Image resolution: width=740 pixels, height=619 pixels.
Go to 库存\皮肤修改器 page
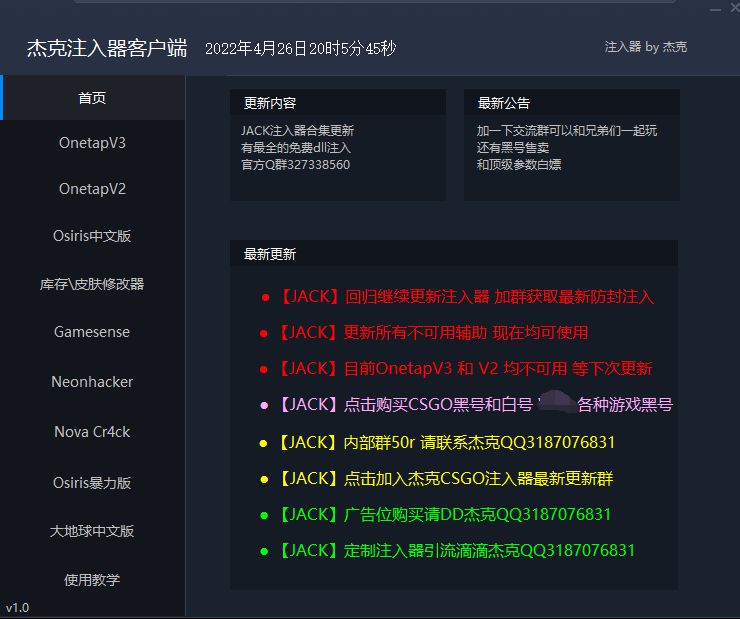92,285
